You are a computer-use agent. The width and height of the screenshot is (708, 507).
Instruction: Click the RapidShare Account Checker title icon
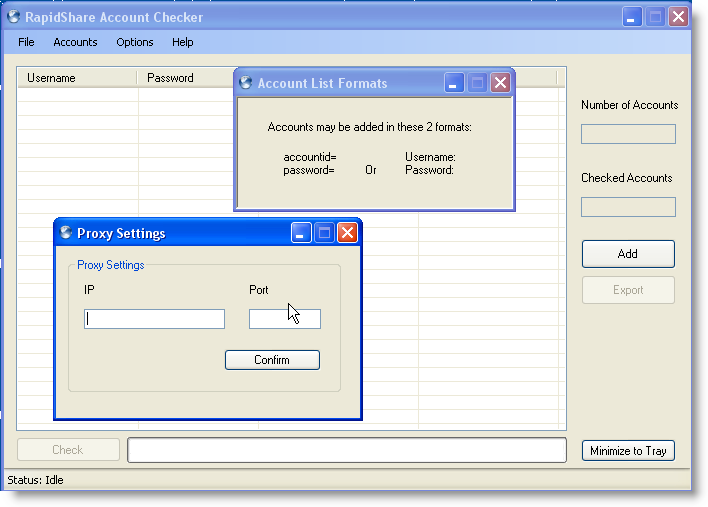click(14, 16)
